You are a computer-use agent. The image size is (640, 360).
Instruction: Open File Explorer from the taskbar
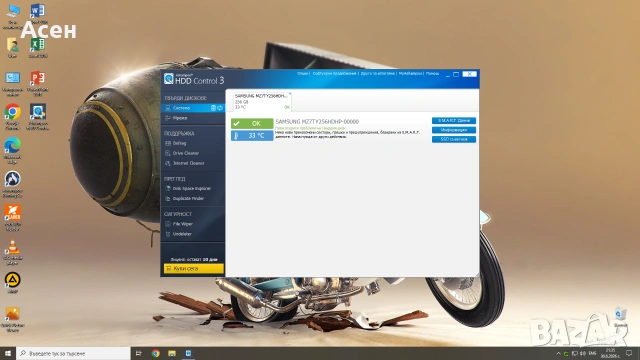(172, 353)
